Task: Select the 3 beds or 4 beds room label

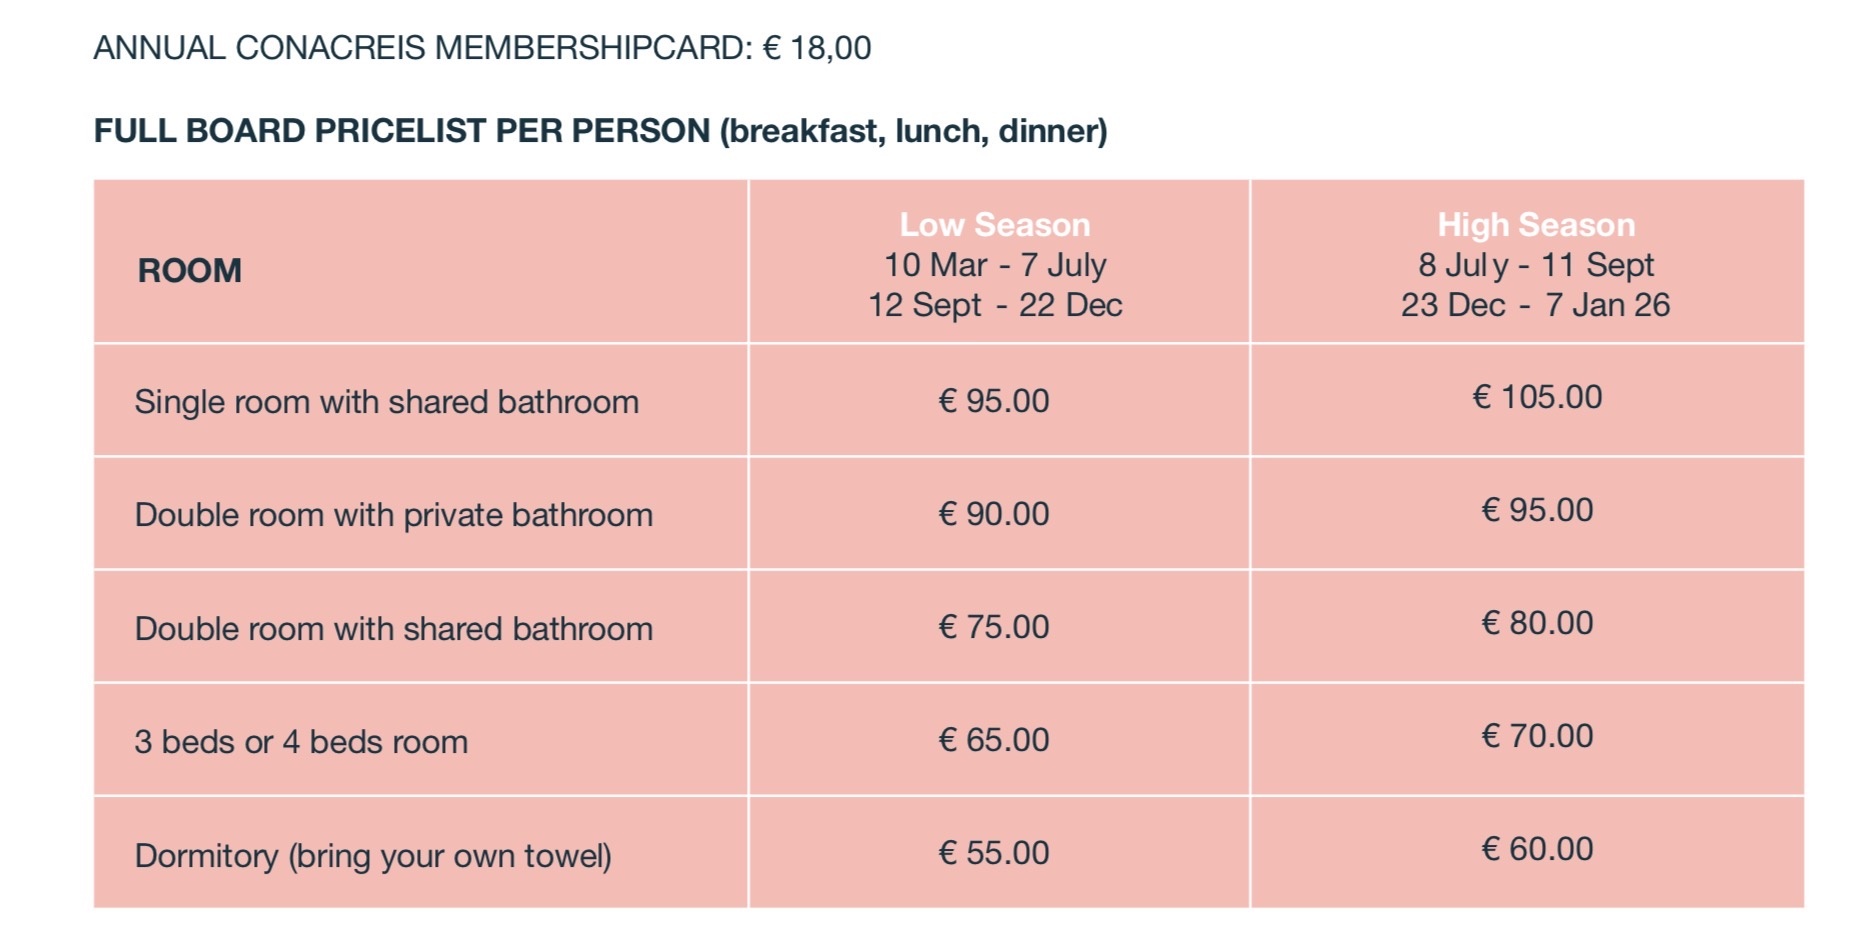Action: coord(301,742)
